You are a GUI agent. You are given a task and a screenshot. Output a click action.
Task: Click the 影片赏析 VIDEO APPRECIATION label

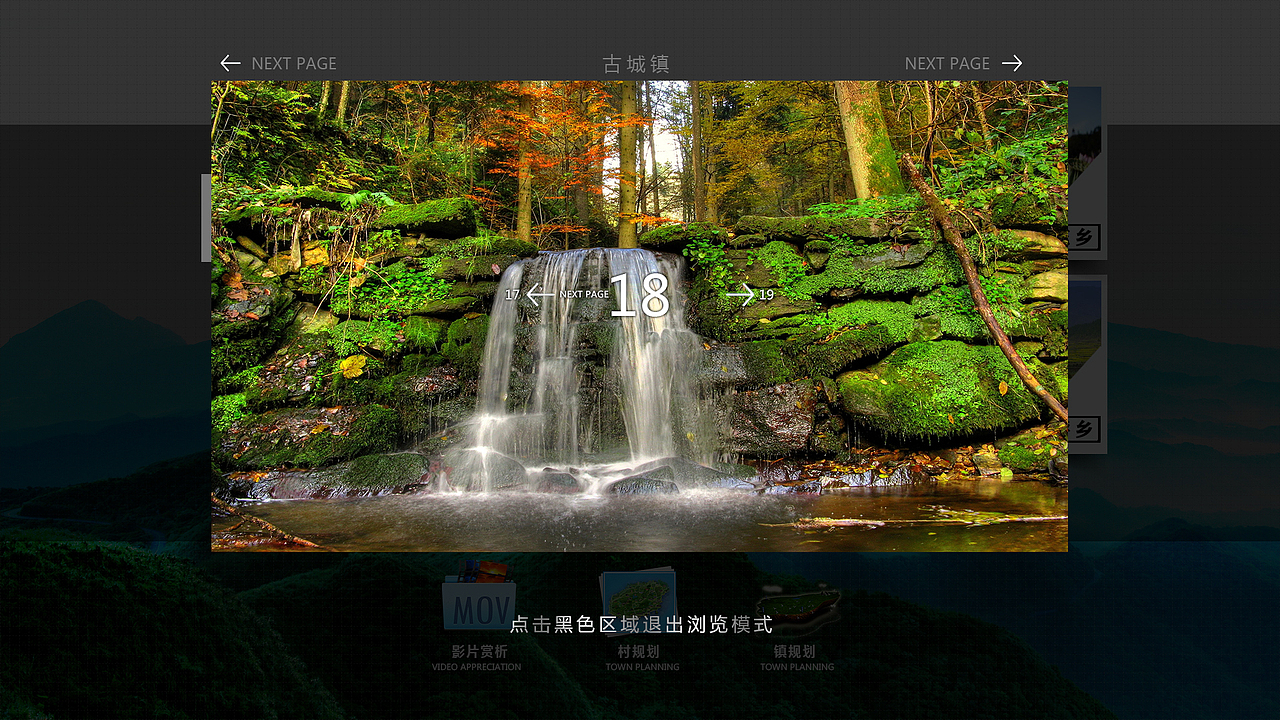[476, 657]
